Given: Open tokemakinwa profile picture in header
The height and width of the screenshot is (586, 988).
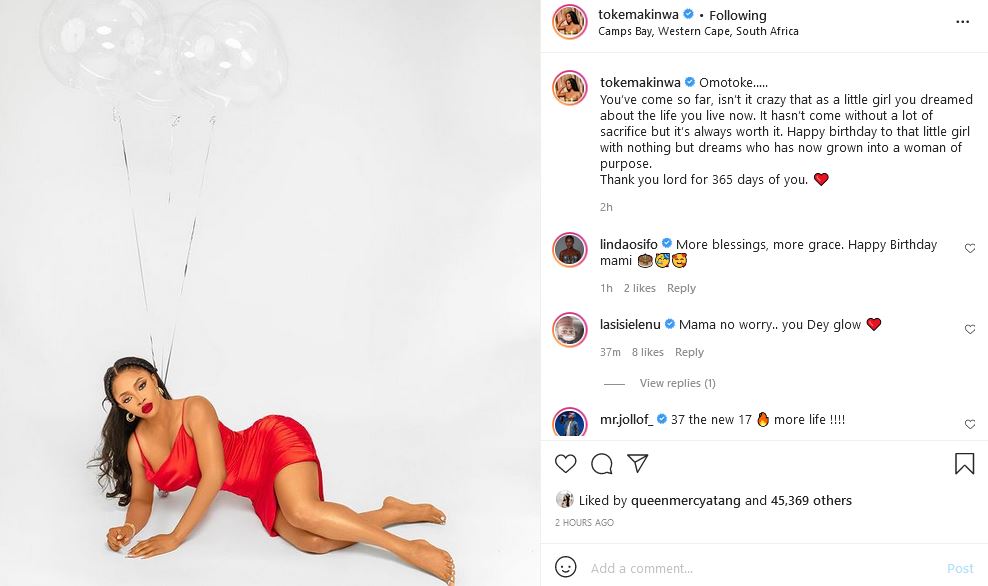Looking at the screenshot, I should point(570,21).
